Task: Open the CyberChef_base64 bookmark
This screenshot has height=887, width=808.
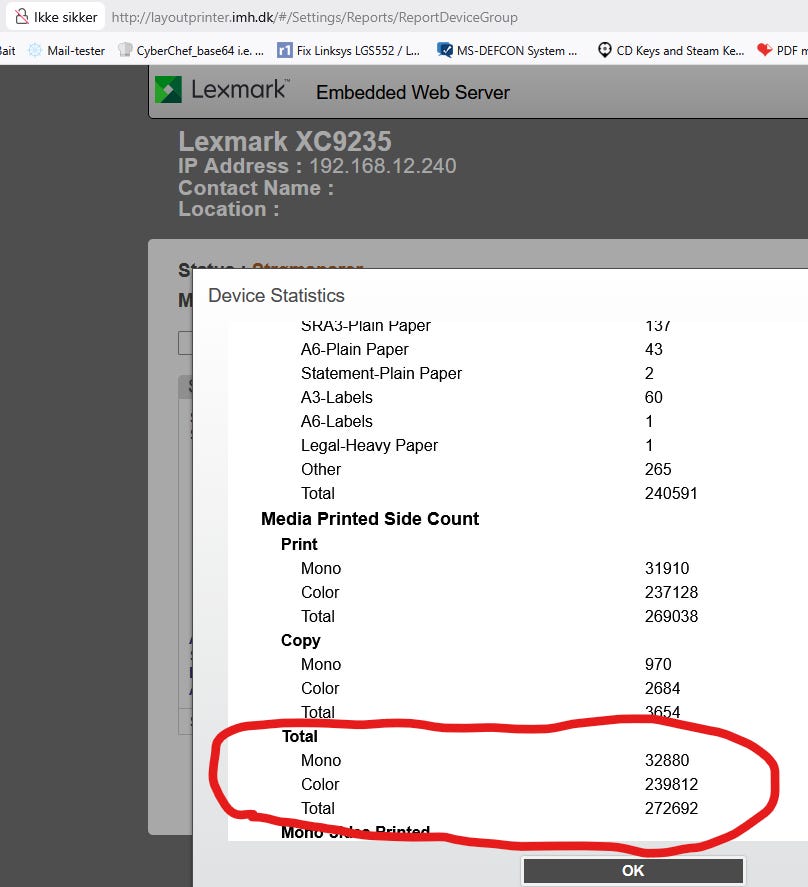Action: [191, 50]
